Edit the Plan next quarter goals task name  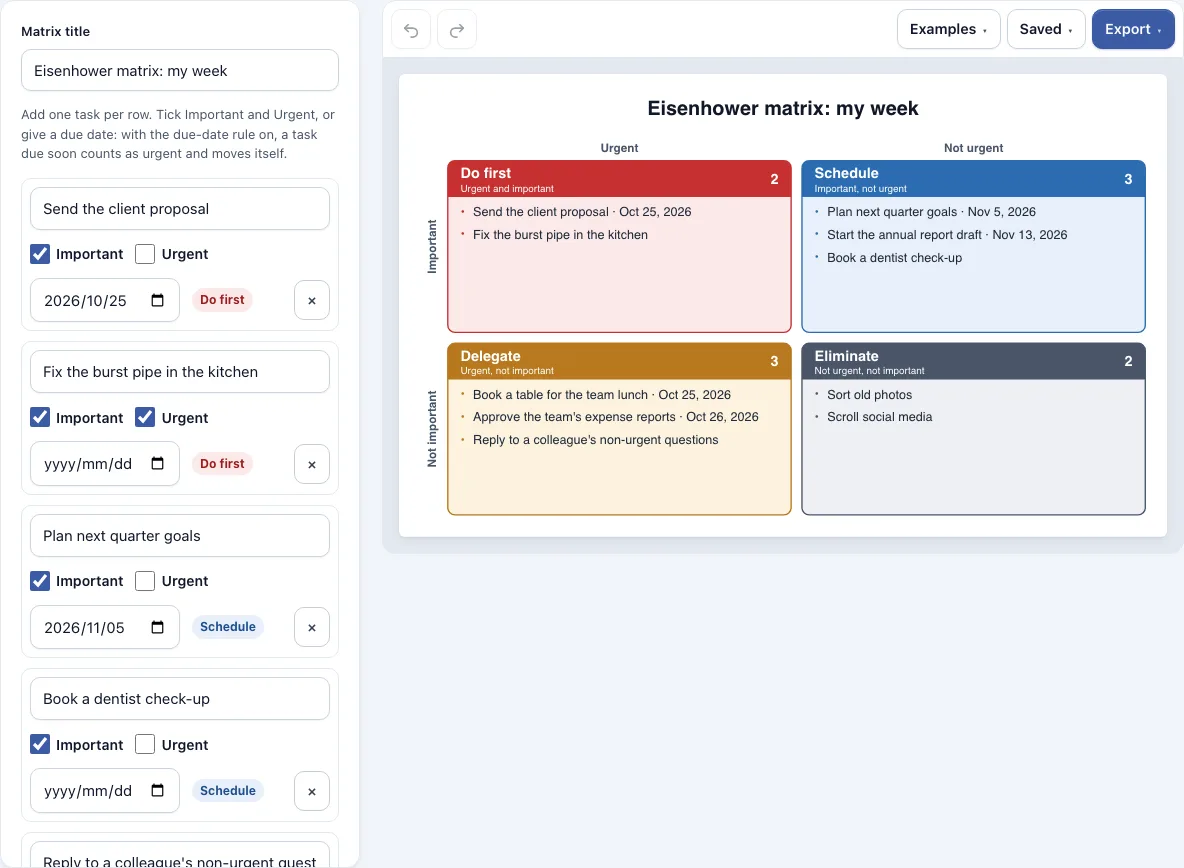[180, 536]
